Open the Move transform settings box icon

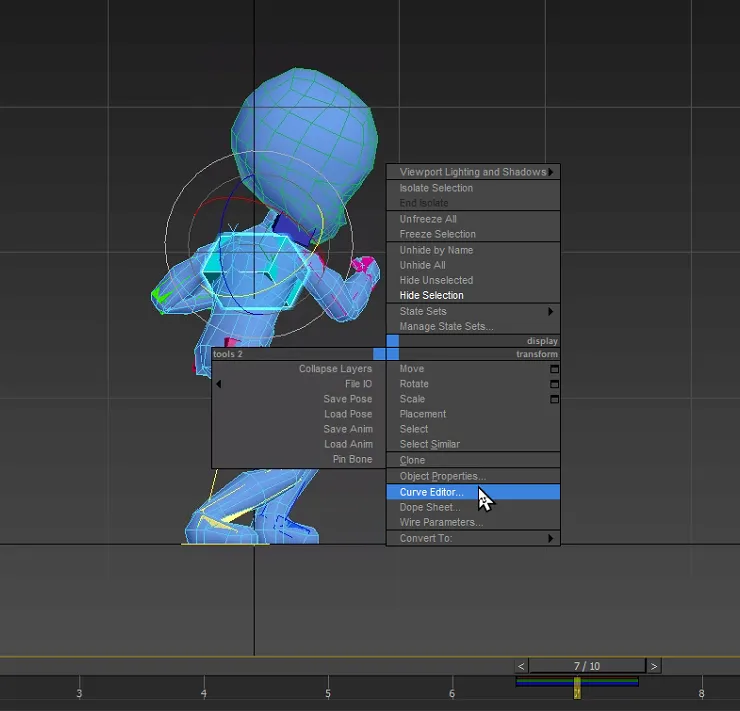pos(554,369)
